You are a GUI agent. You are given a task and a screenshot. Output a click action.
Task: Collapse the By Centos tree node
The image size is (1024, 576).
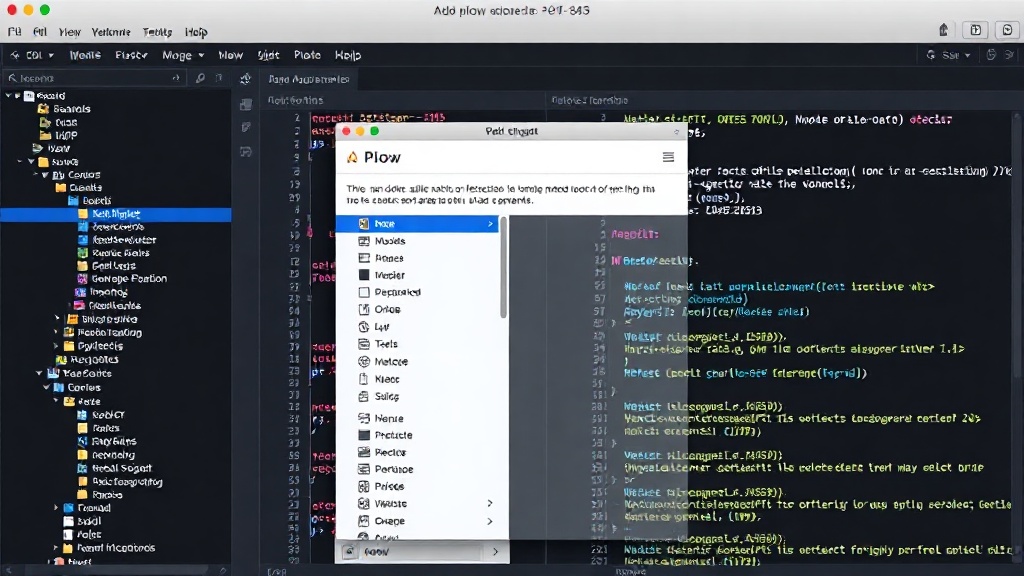tap(44, 175)
